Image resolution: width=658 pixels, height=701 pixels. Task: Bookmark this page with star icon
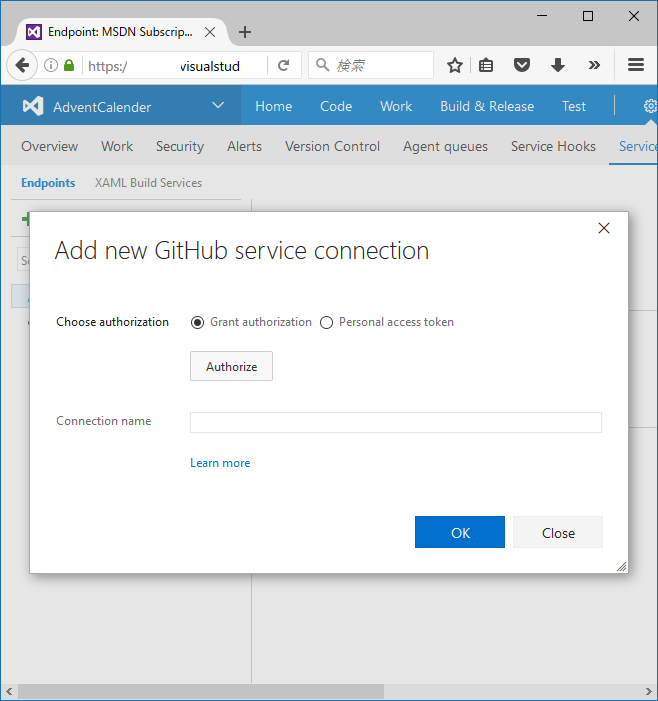[x=455, y=65]
